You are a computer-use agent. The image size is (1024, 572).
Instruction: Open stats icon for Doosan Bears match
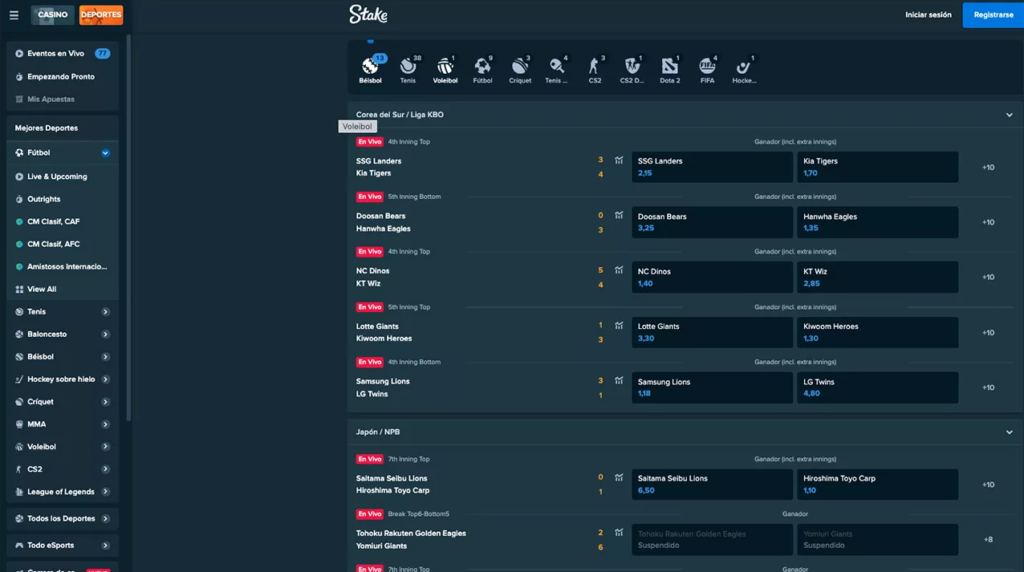tap(618, 215)
